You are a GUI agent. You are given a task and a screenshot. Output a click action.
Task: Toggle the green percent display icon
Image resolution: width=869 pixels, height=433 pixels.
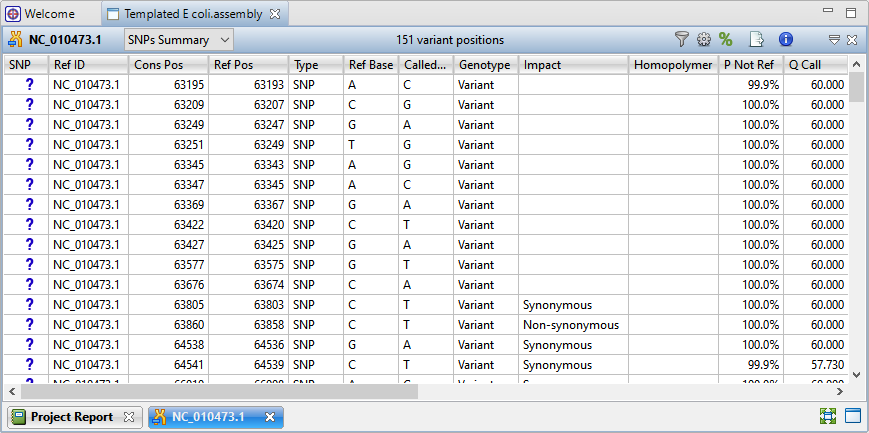coord(725,39)
